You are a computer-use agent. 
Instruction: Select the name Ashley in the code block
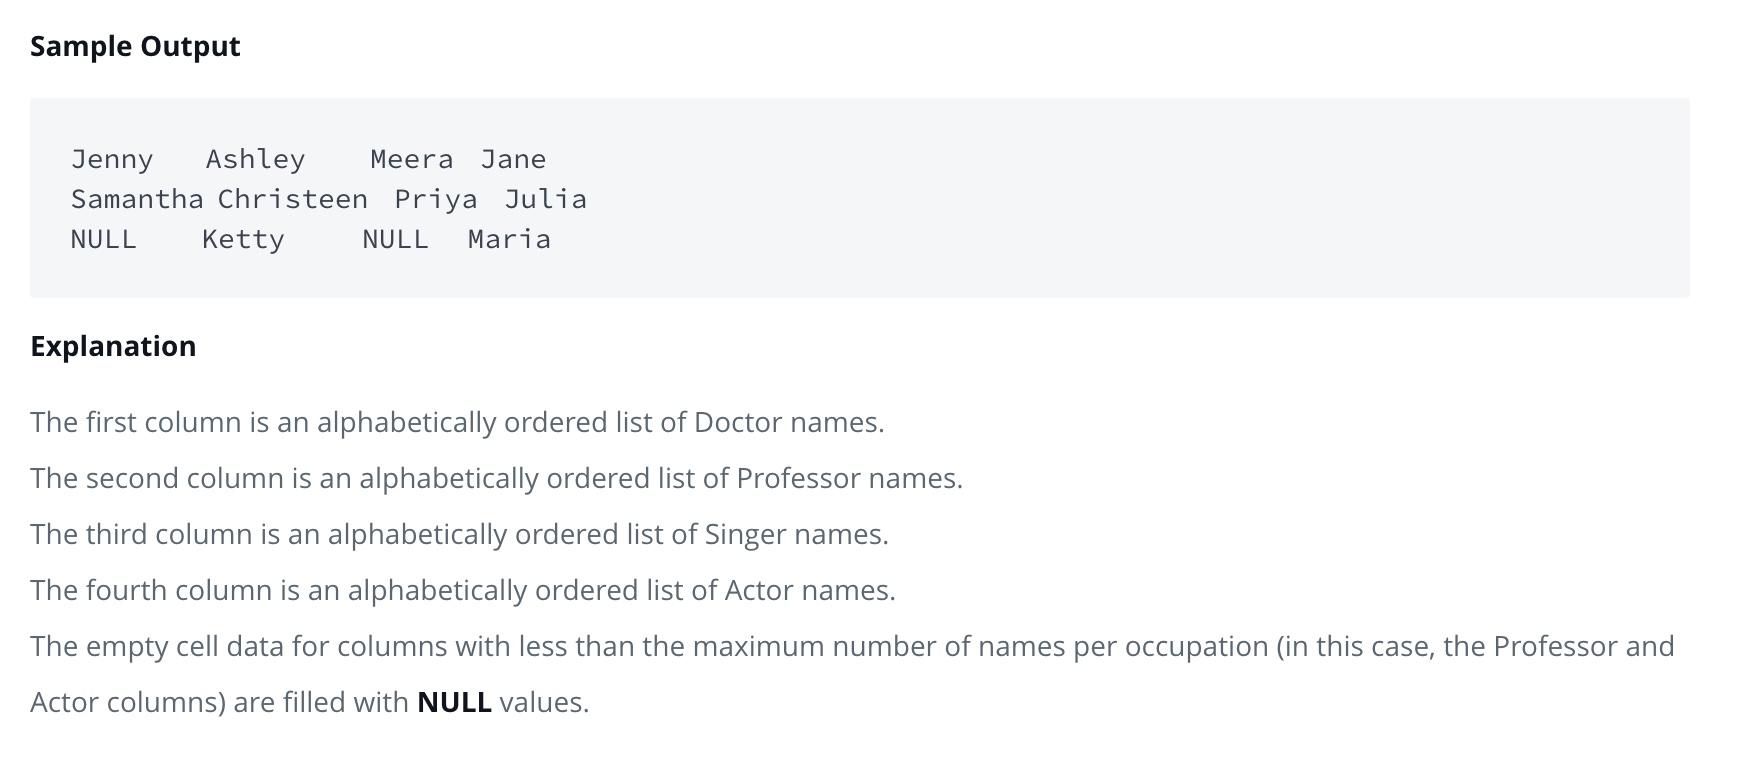point(255,159)
